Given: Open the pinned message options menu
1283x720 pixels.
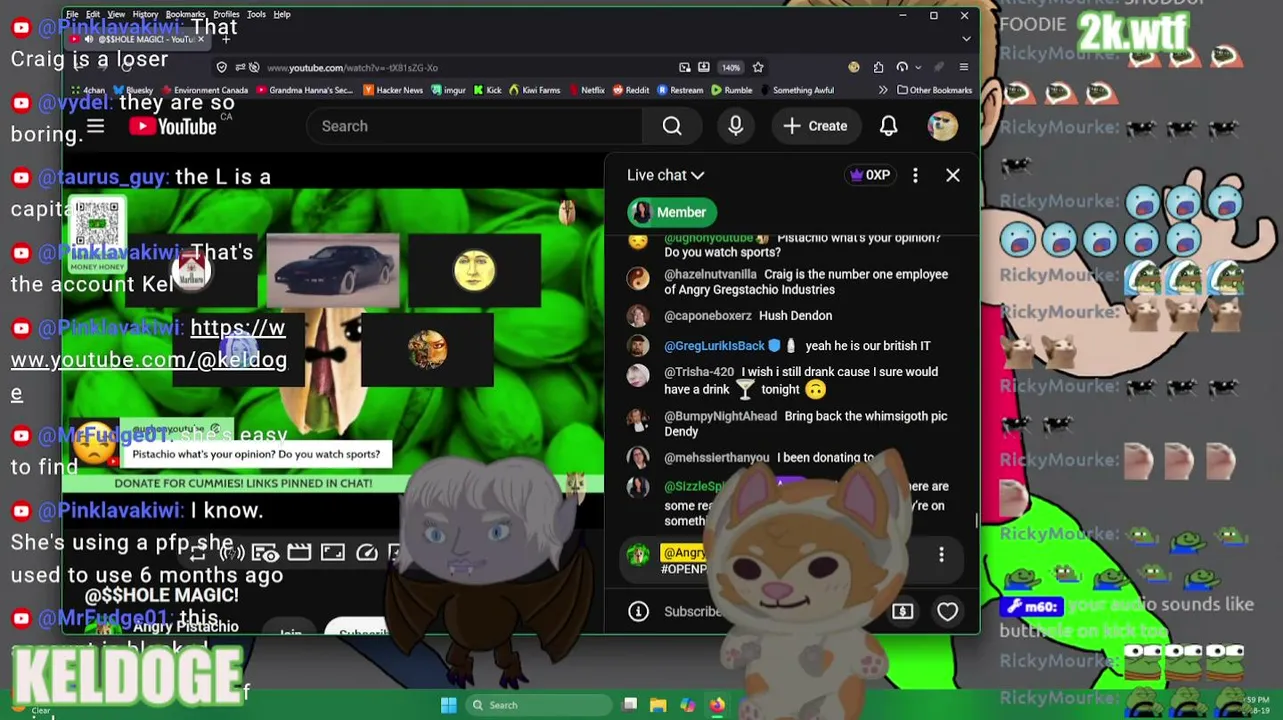Looking at the screenshot, I should click(941, 555).
